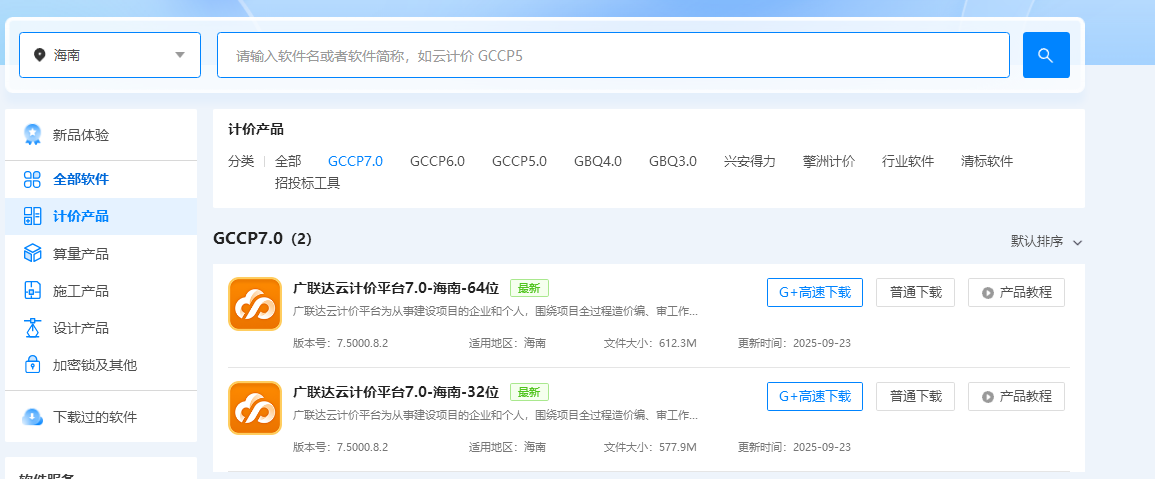Select the GCCP7.0 category filter
The image size is (1155, 479).
[x=355, y=161]
